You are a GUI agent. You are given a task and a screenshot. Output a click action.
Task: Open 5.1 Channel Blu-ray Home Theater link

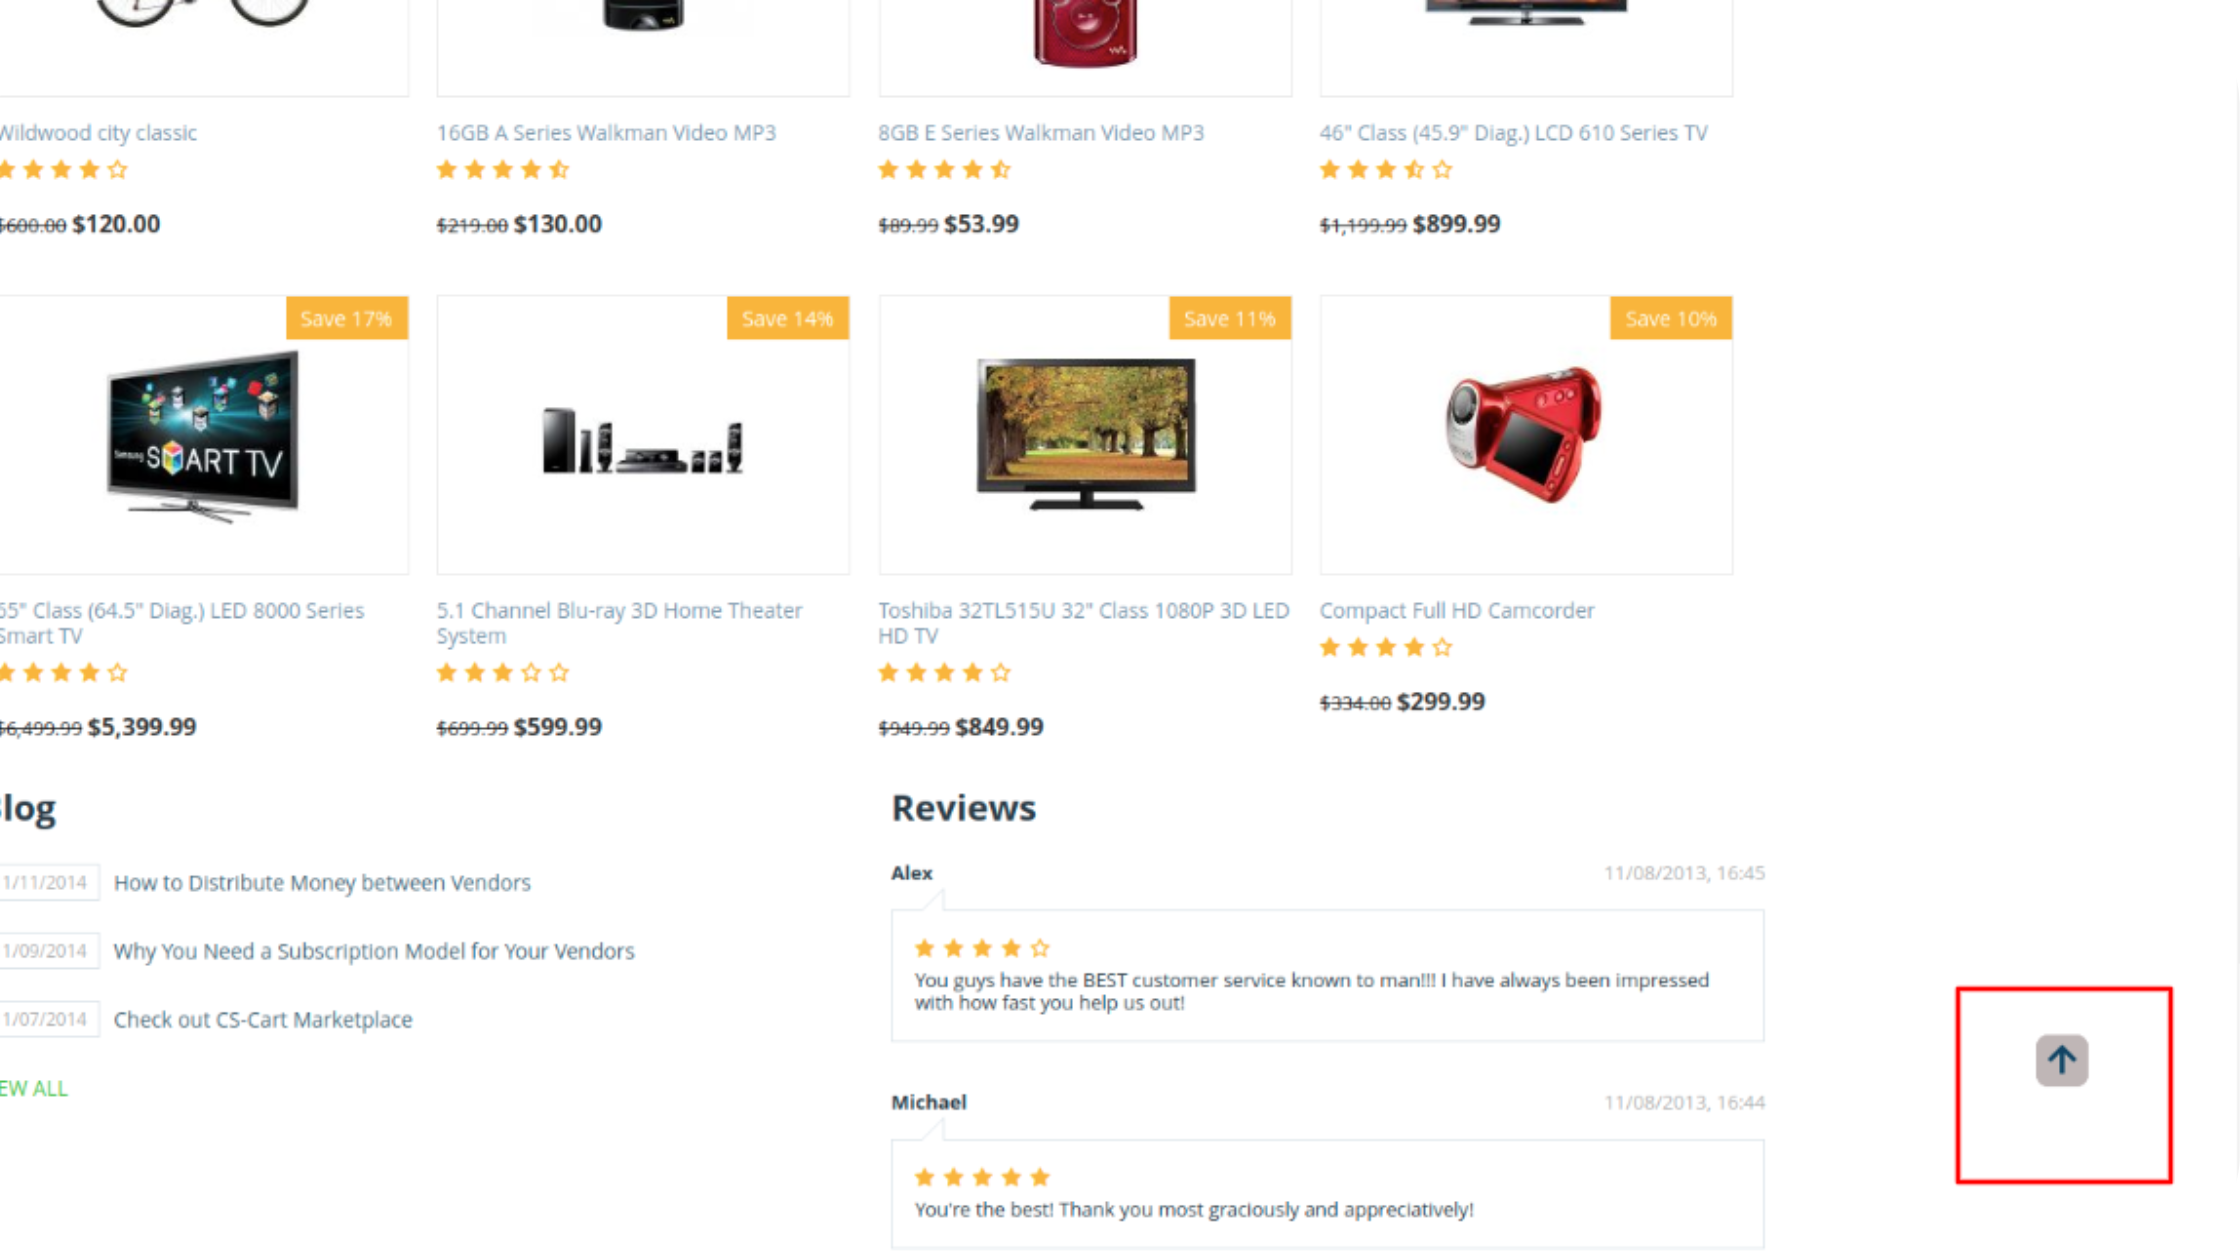click(619, 622)
